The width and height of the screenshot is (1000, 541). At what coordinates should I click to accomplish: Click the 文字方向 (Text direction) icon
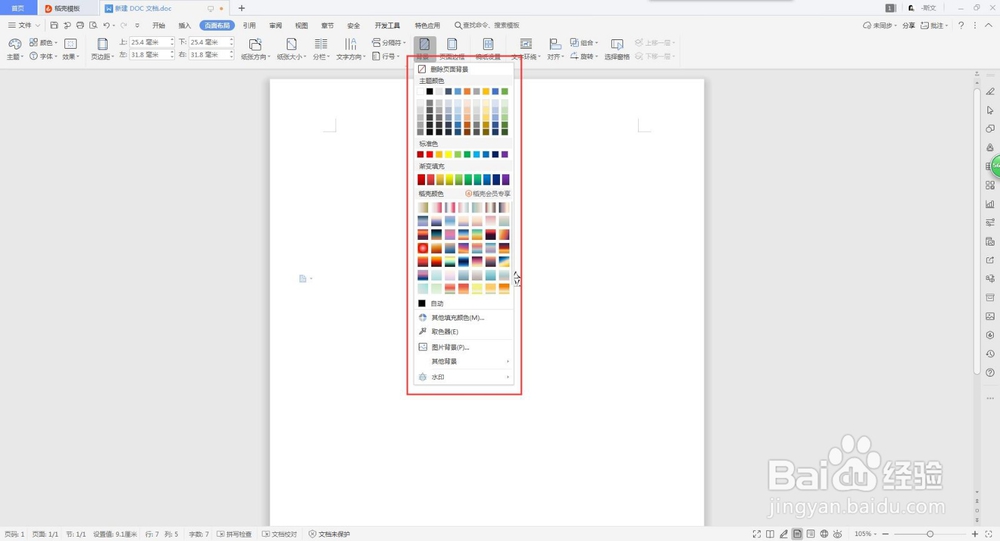[x=350, y=44]
